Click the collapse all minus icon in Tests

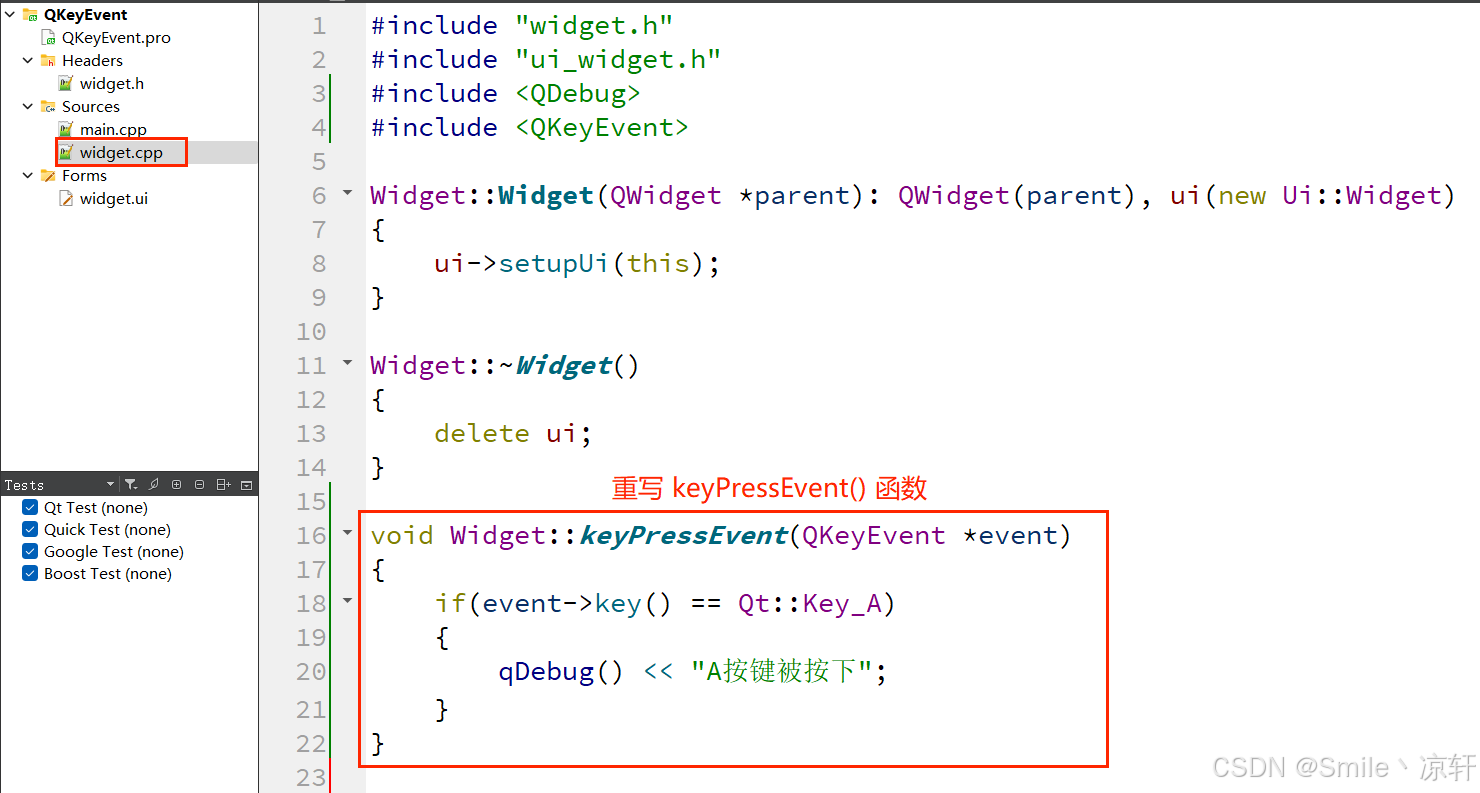[199, 485]
